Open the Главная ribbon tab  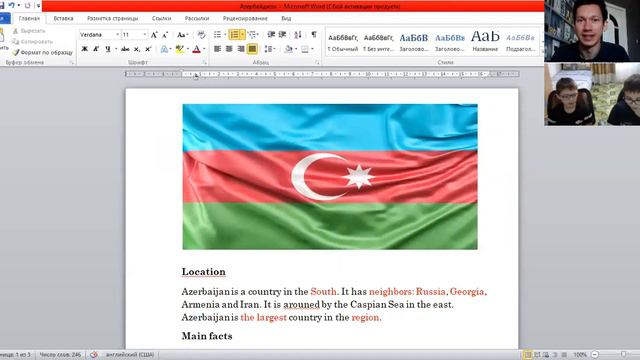tap(29, 18)
